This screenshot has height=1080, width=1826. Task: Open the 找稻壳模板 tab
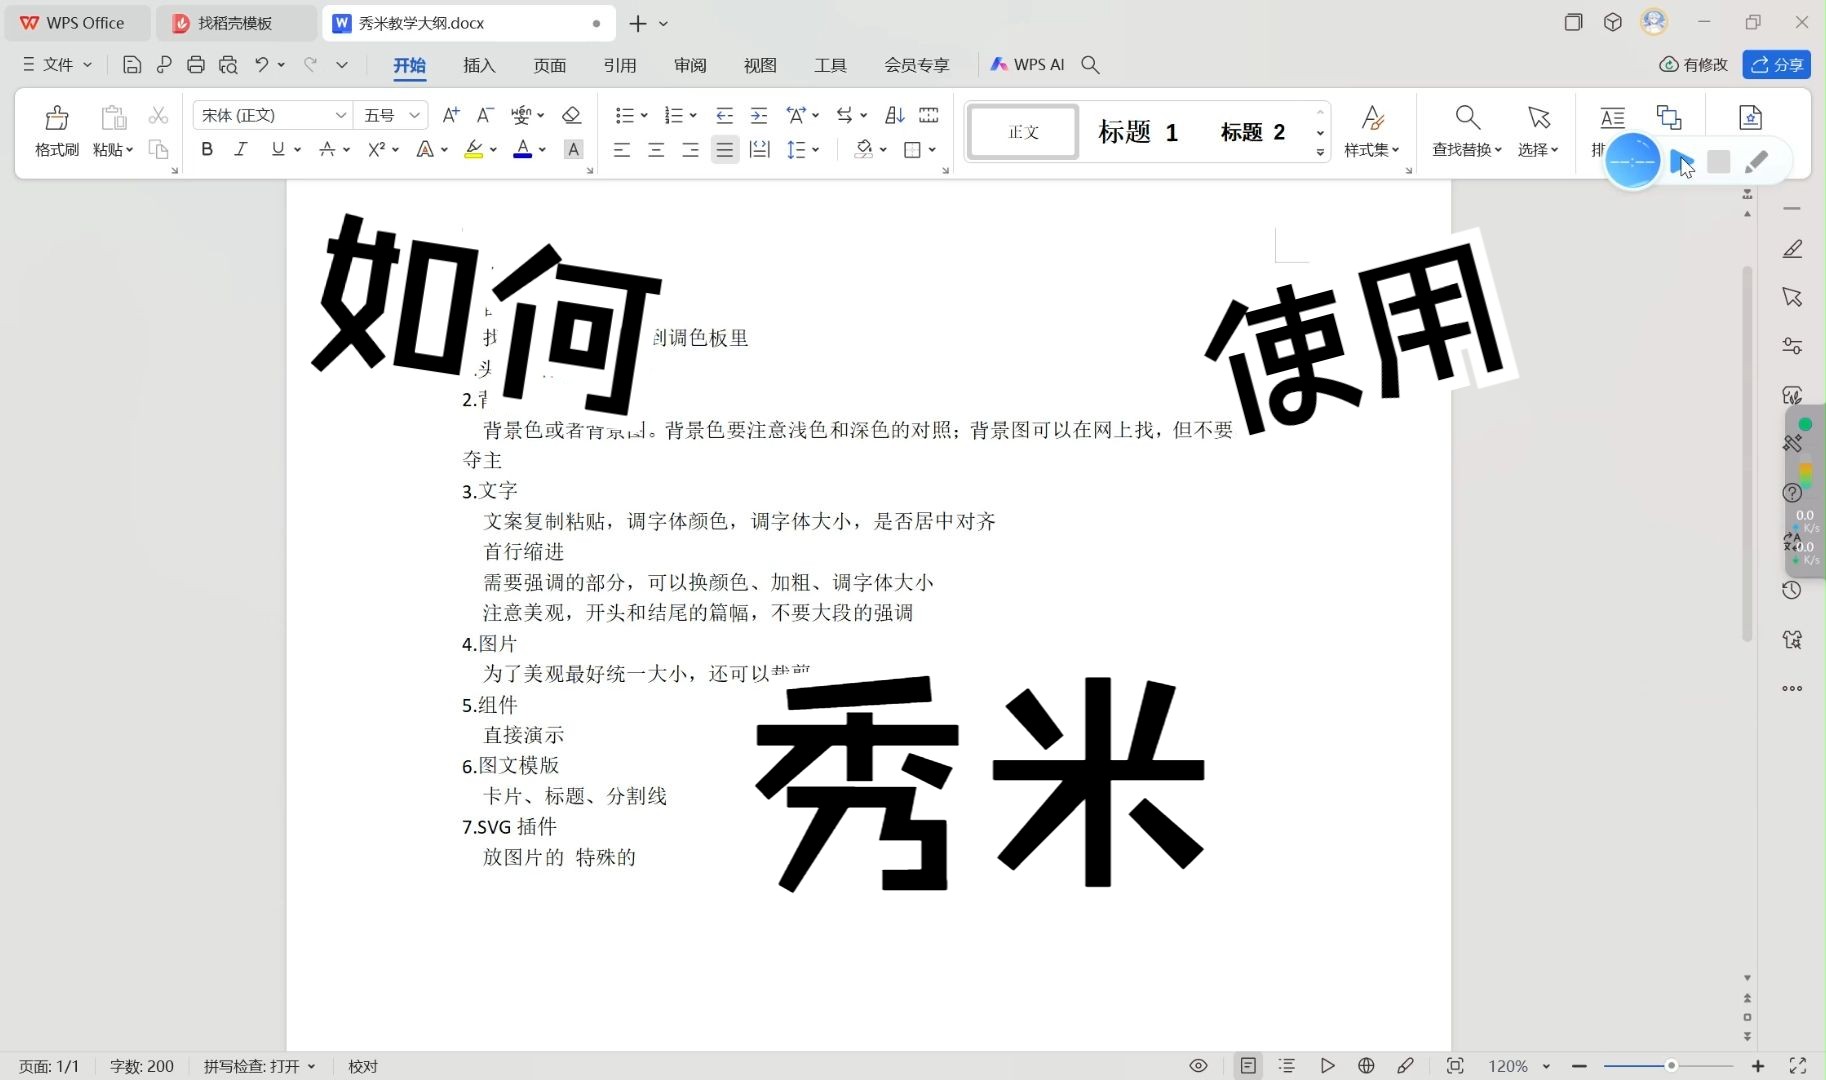pos(236,23)
